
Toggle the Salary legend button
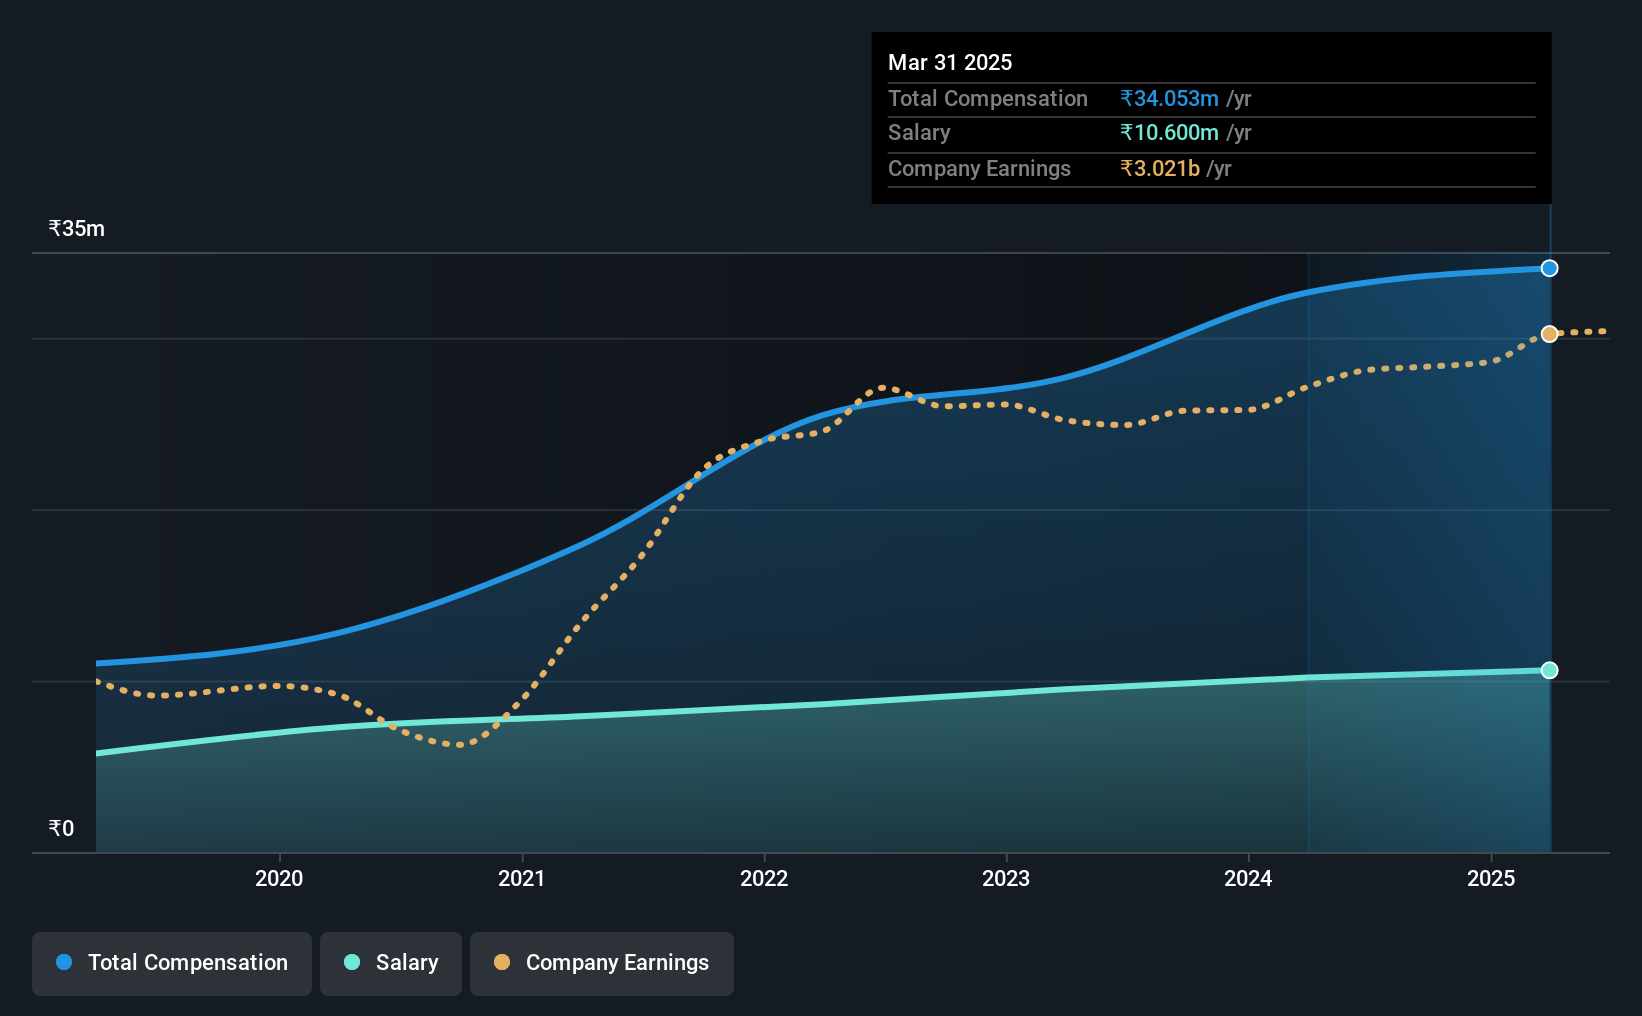click(x=391, y=963)
